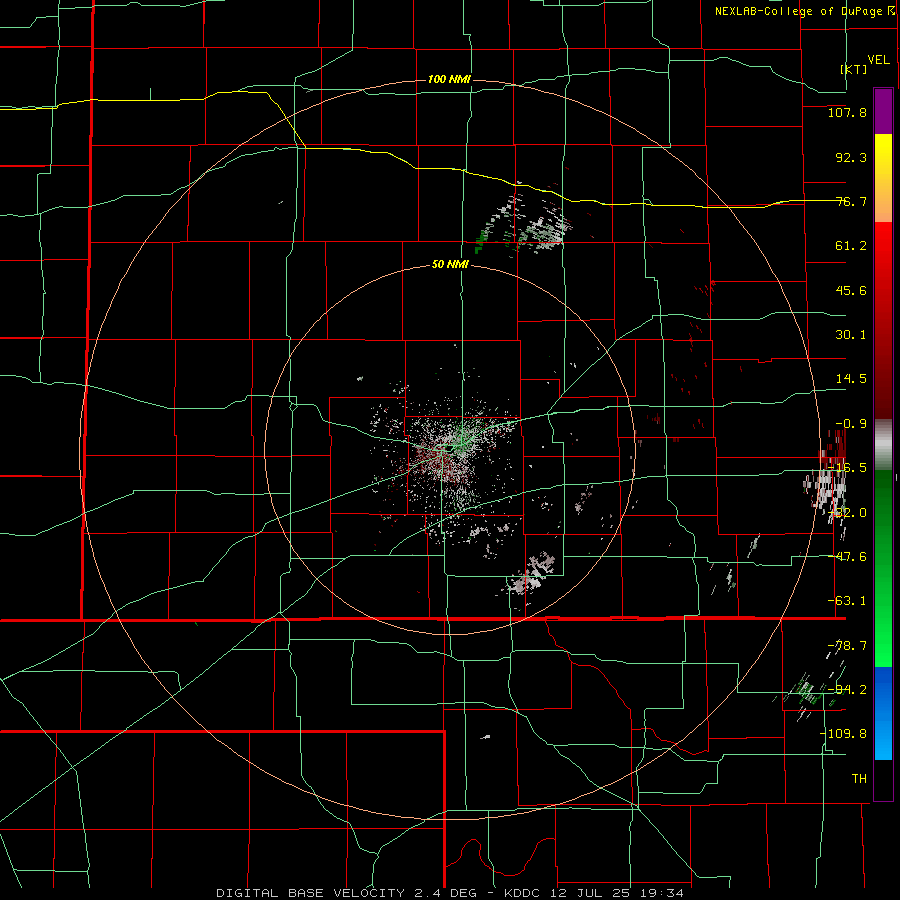Click the [KT] units label
The width and height of the screenshot is (900, 900).
[x=854, y=69]
